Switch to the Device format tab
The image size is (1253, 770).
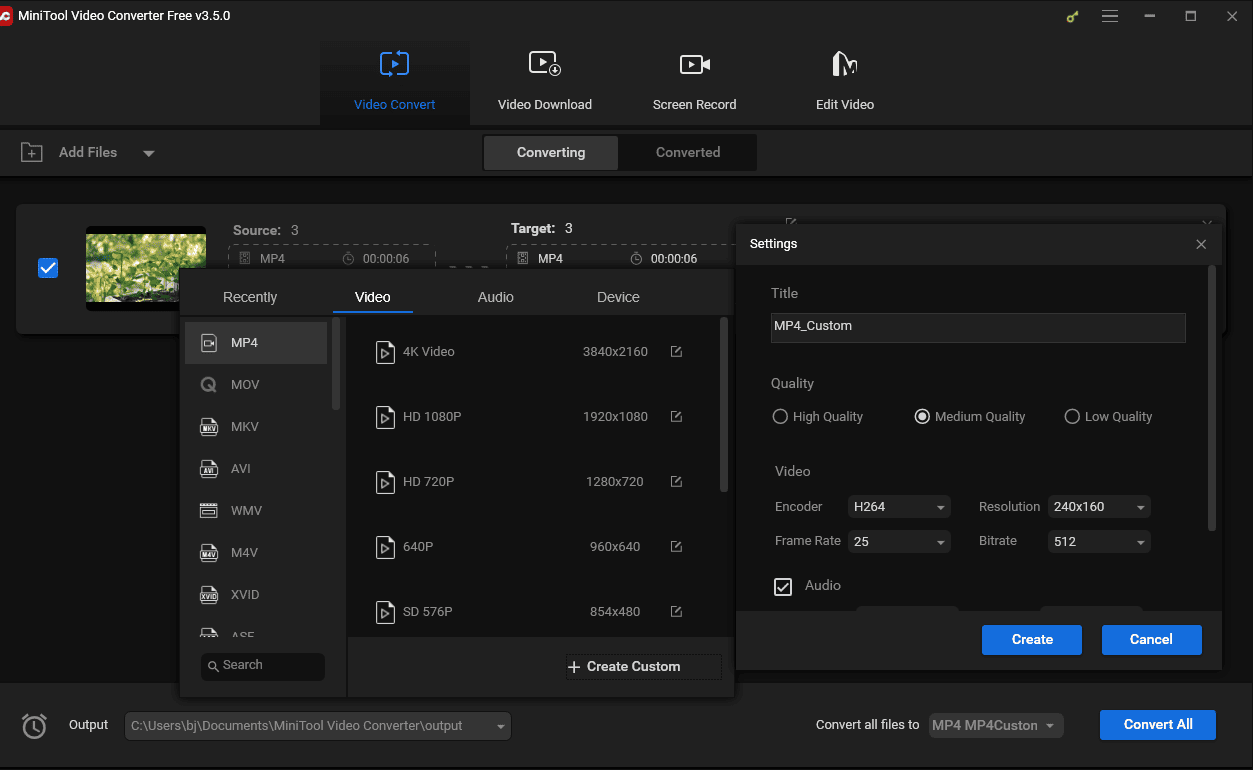(x=618, y=297)
